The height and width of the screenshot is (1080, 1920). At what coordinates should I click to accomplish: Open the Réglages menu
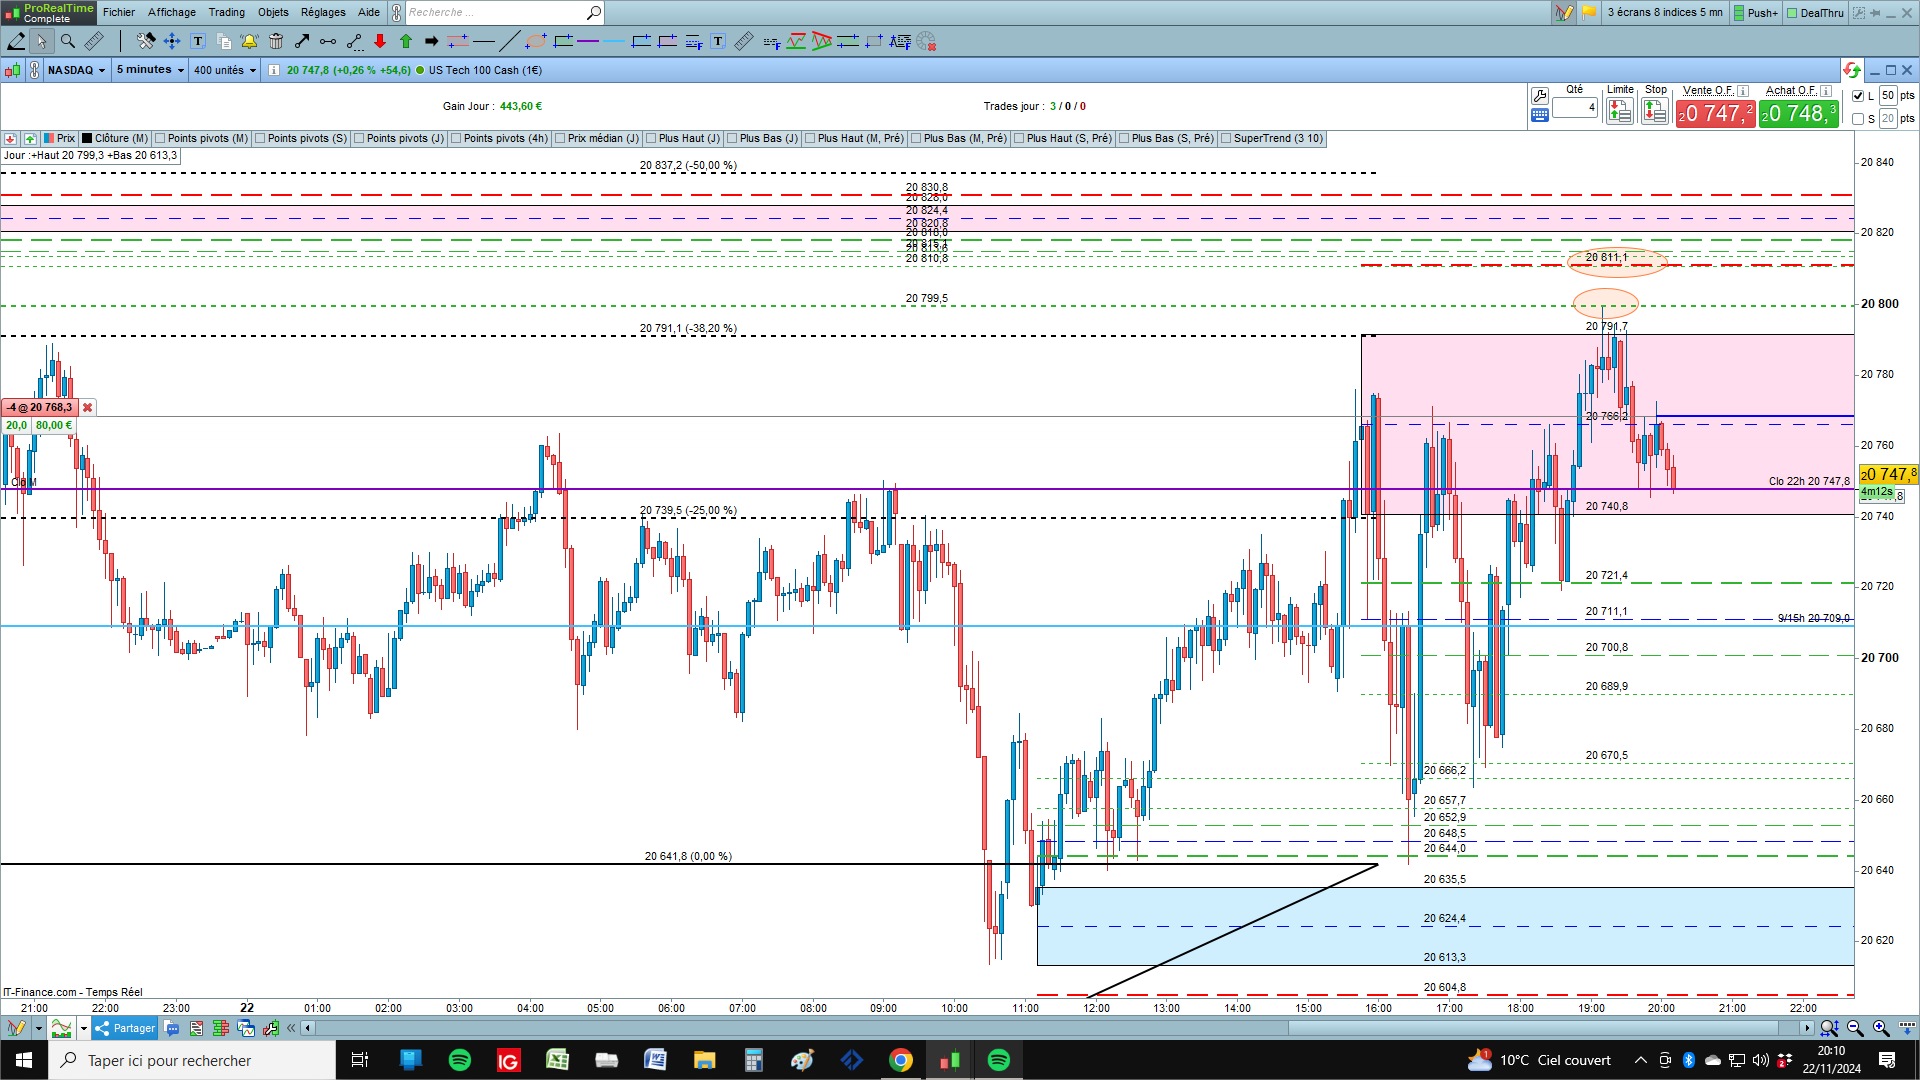pos(323,12)
